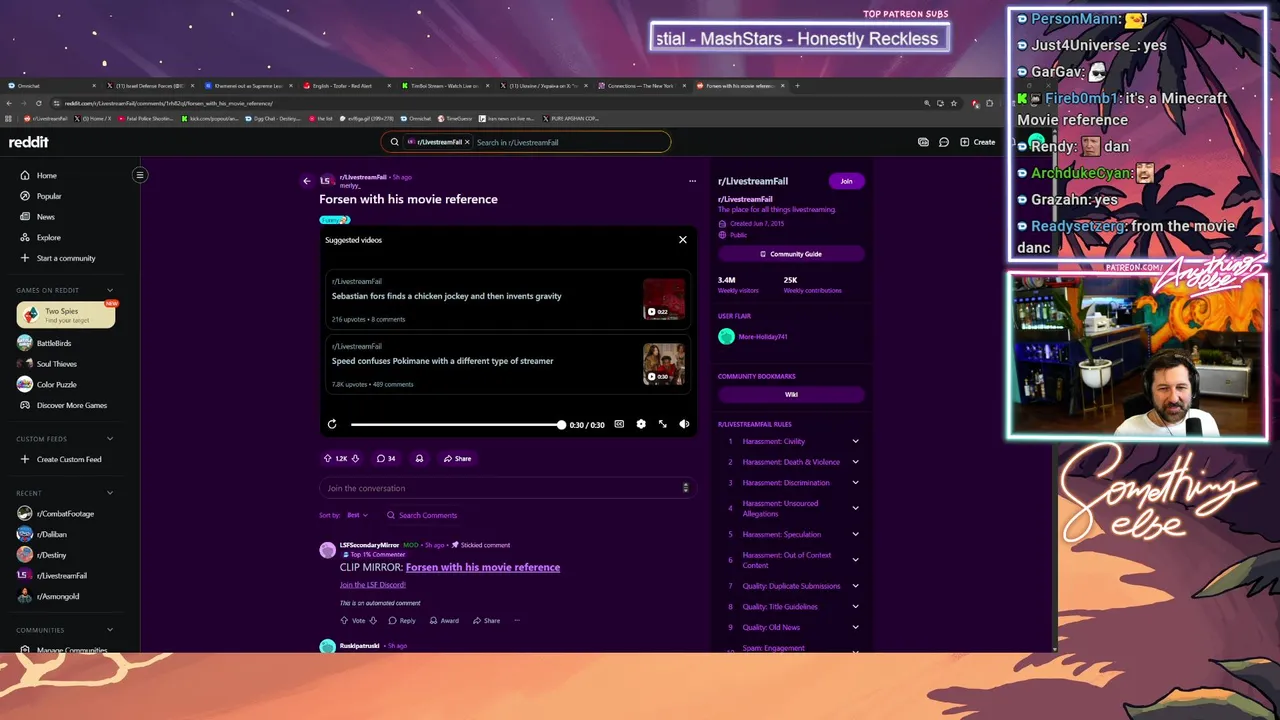Open r/CombatFootage from Recent

click(64, 514)
